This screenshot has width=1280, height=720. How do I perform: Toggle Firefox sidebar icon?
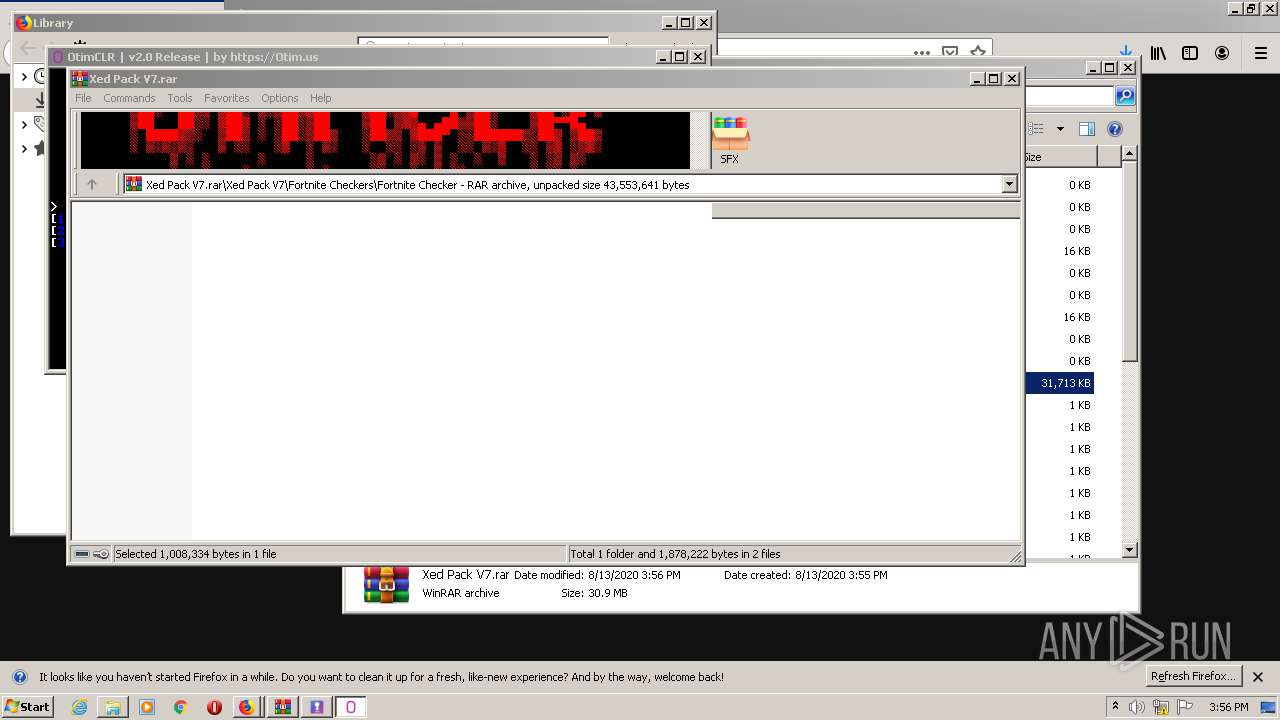pos(1190,53)
